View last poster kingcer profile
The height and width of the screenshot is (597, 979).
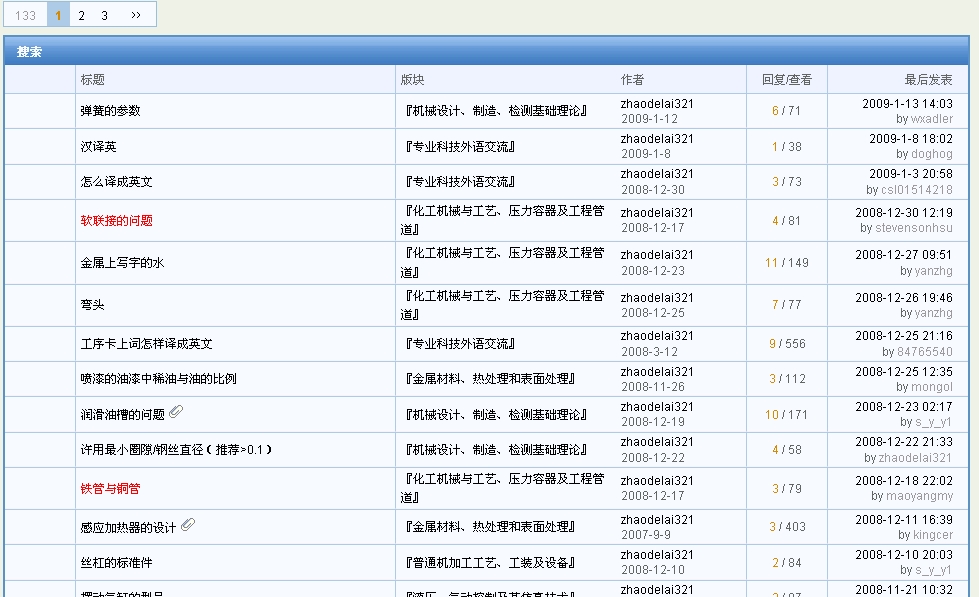(933, 535)
